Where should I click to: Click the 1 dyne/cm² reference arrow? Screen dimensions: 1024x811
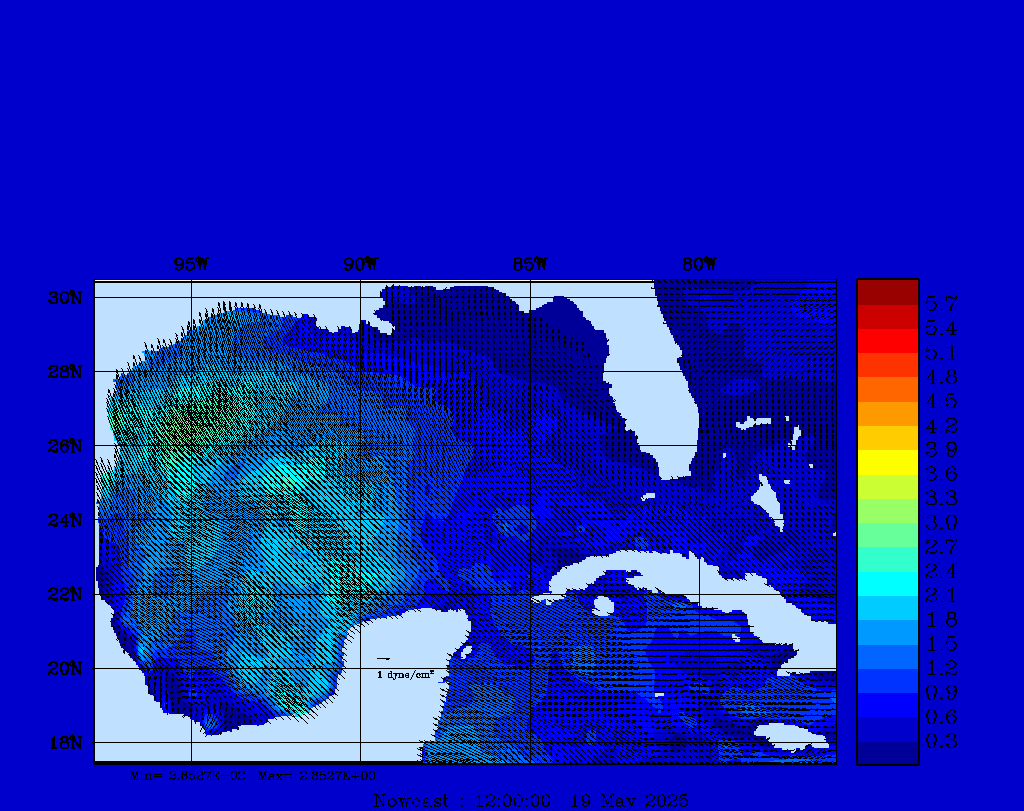[x=383, y=659]
